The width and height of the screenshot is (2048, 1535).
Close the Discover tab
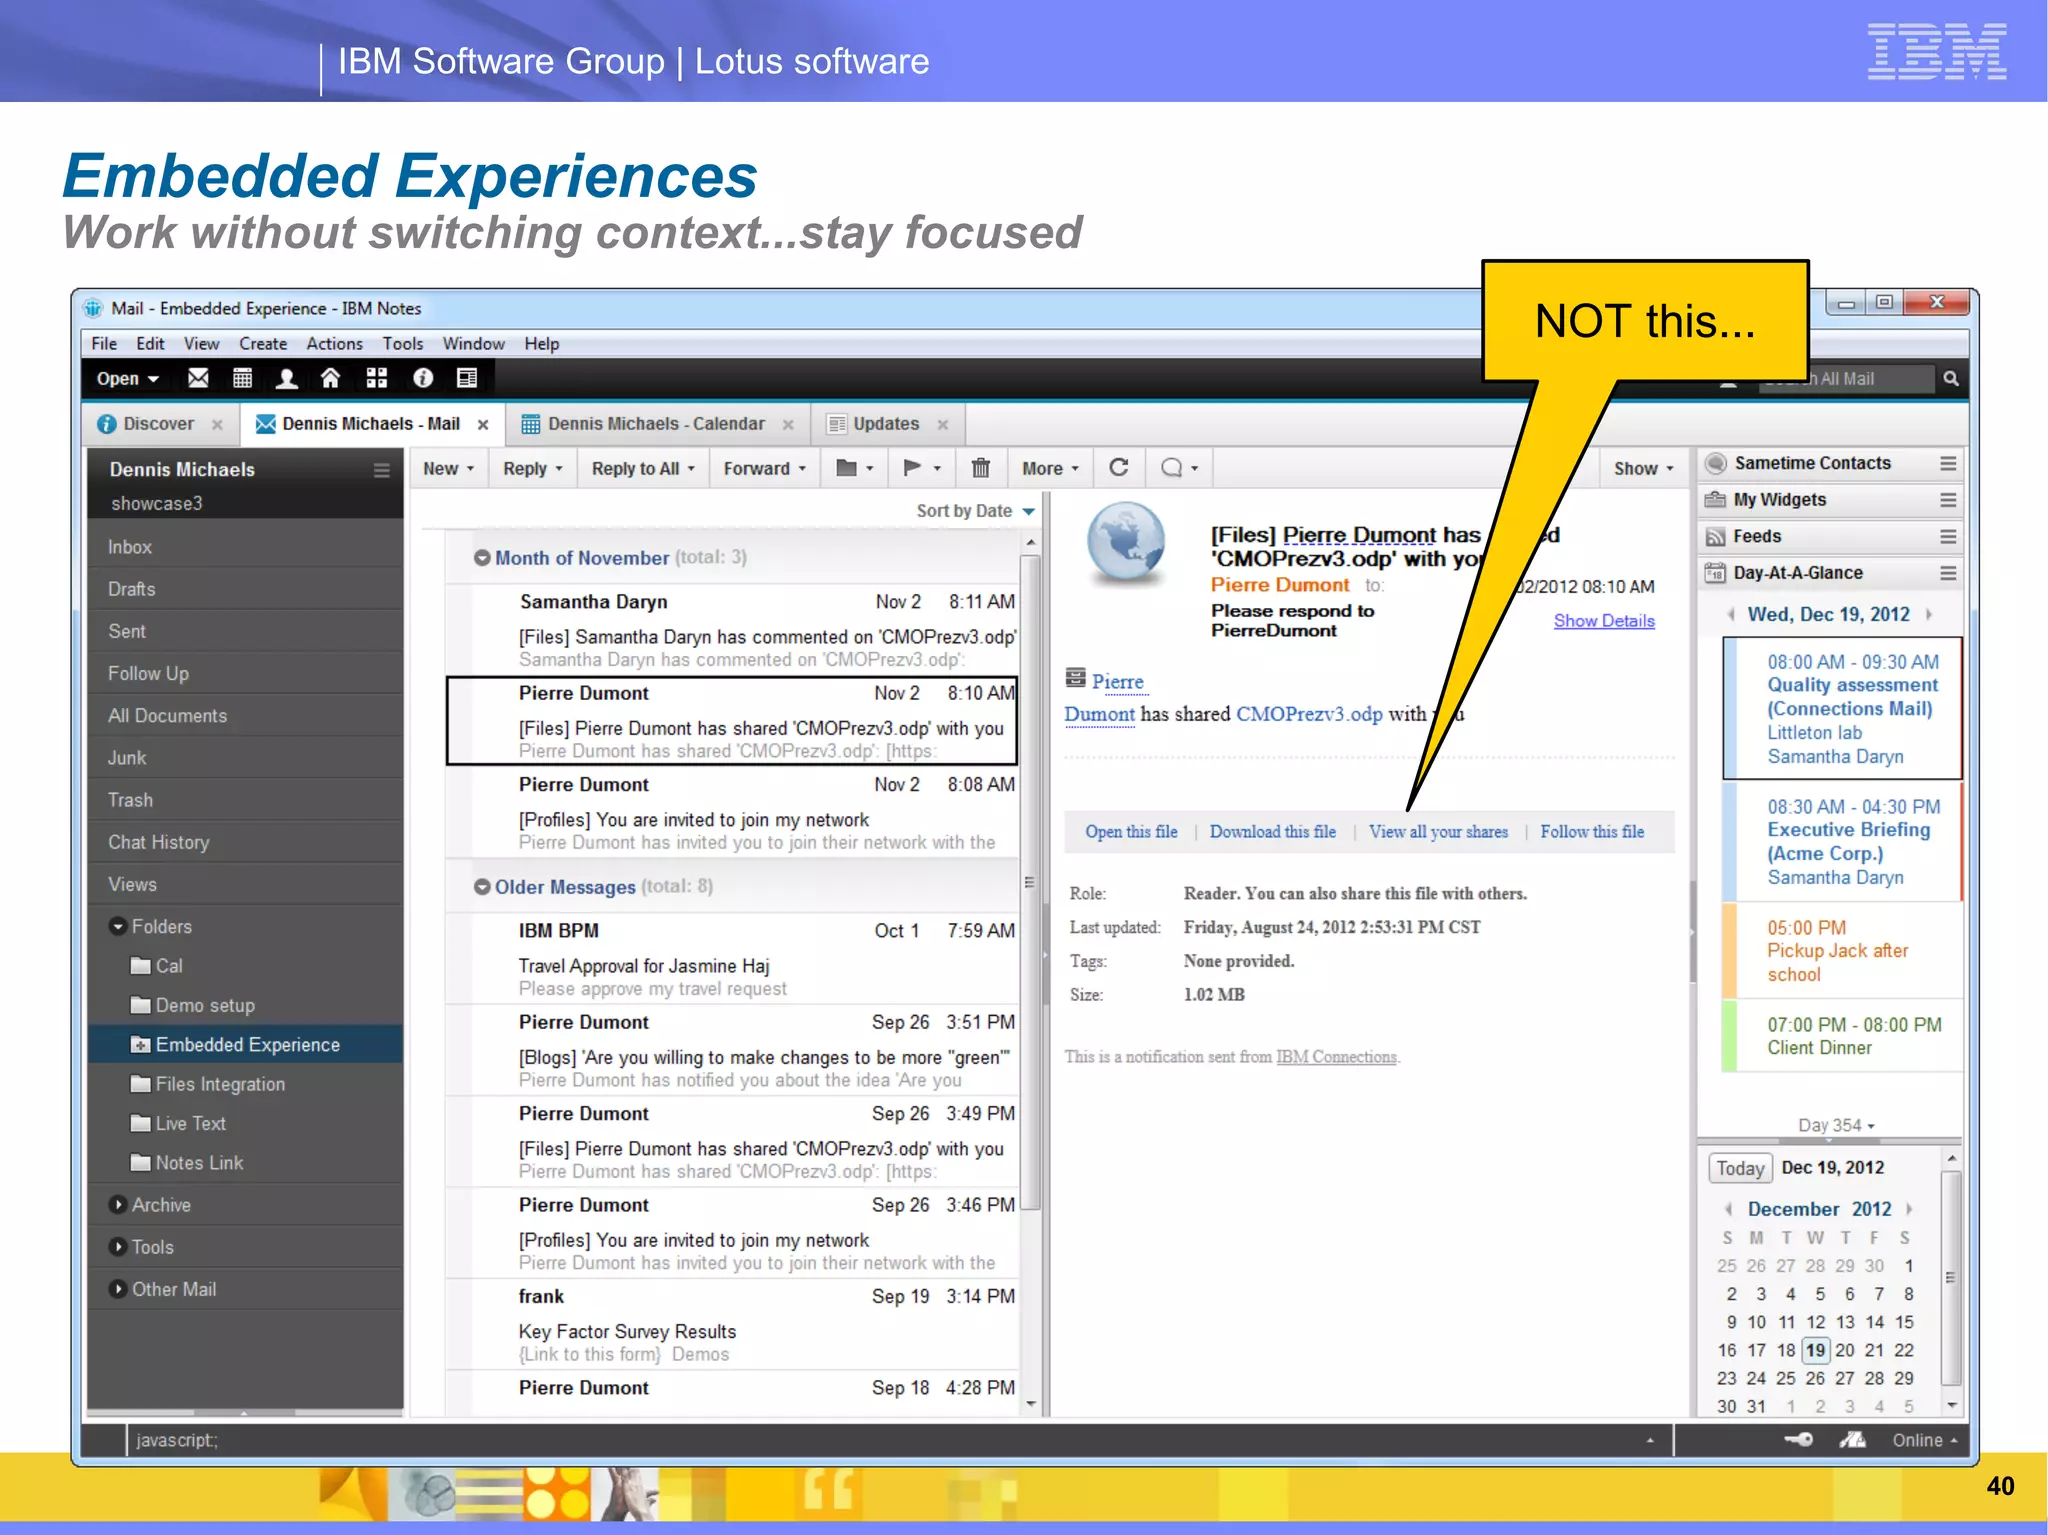tap(217, 424)
